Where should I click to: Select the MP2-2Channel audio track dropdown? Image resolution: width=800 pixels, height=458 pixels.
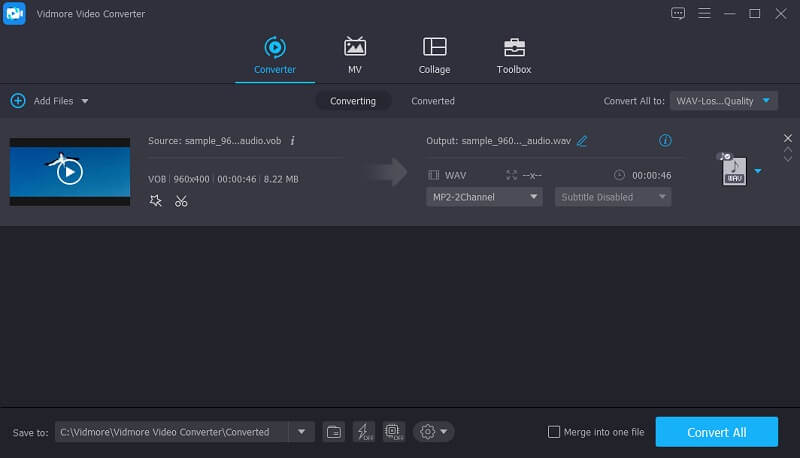coord(484,197)
